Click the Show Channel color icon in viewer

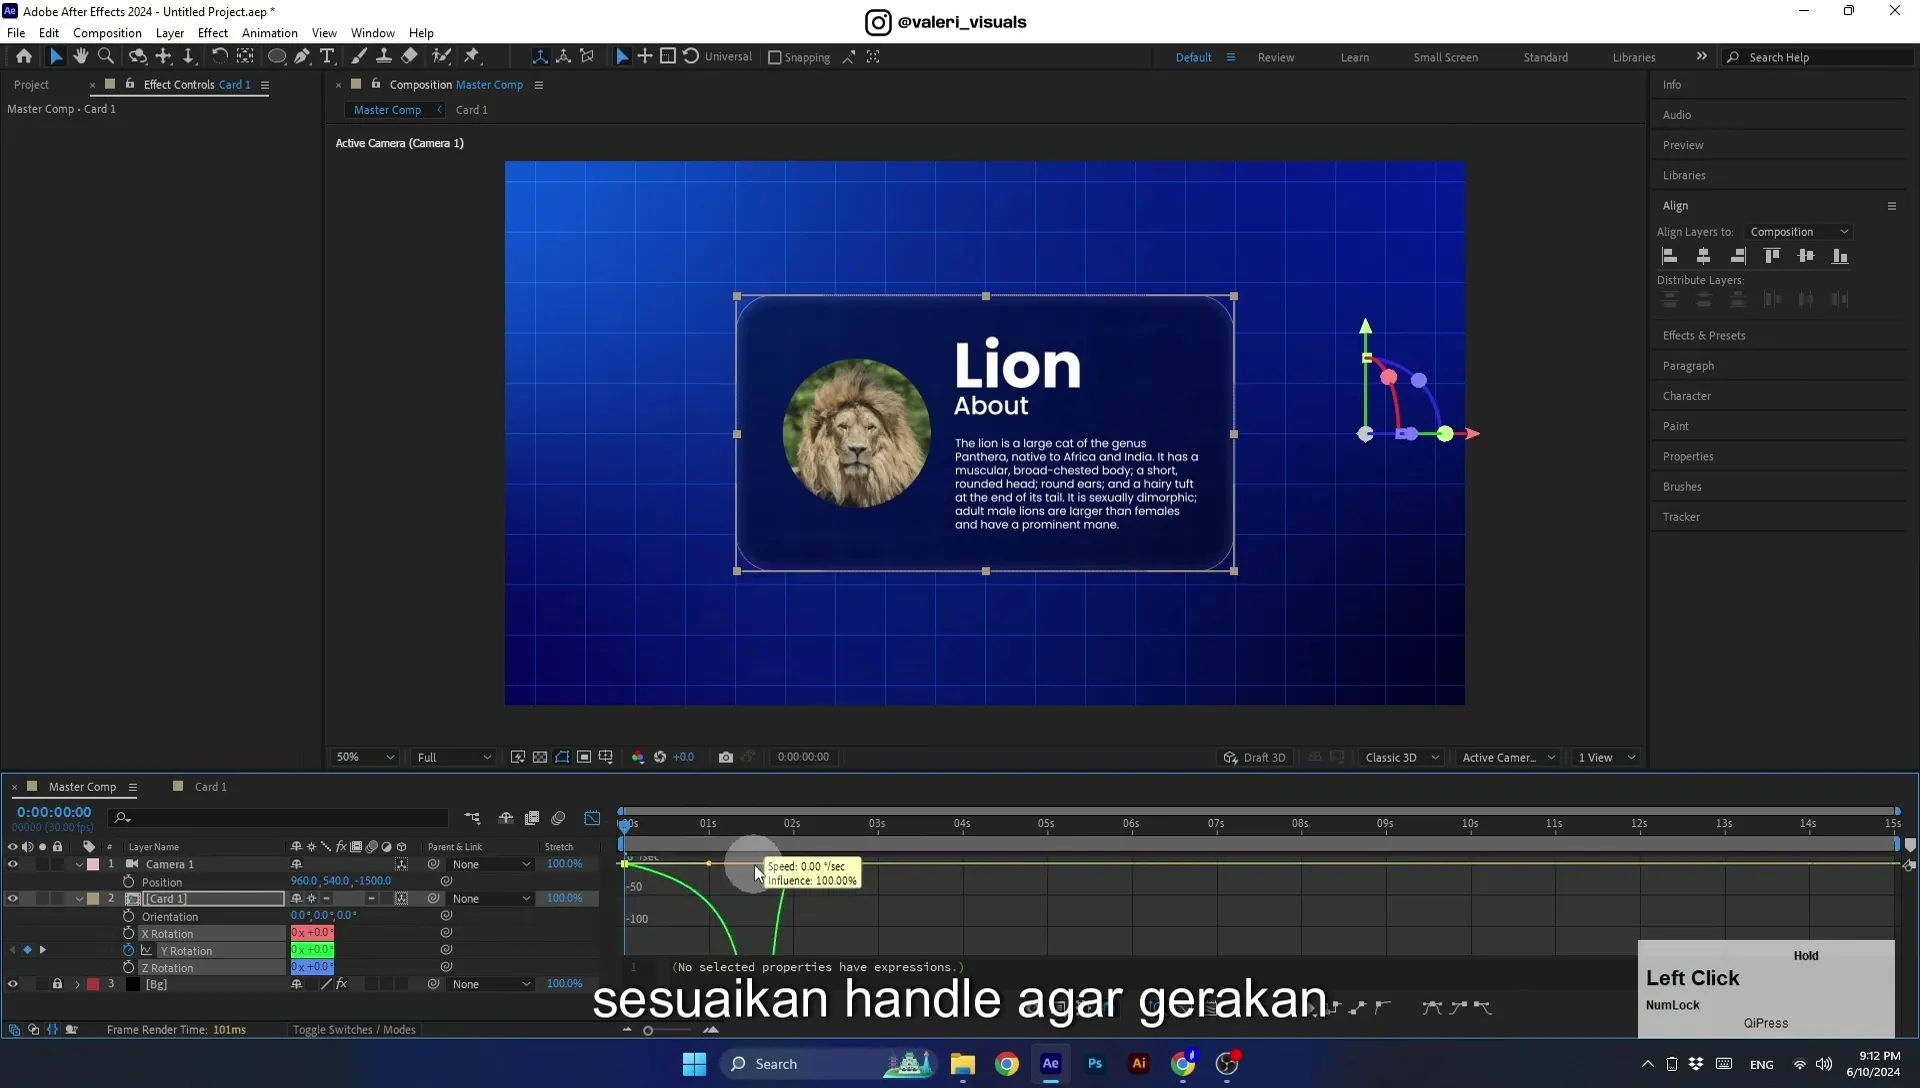(x=638, y=757)
